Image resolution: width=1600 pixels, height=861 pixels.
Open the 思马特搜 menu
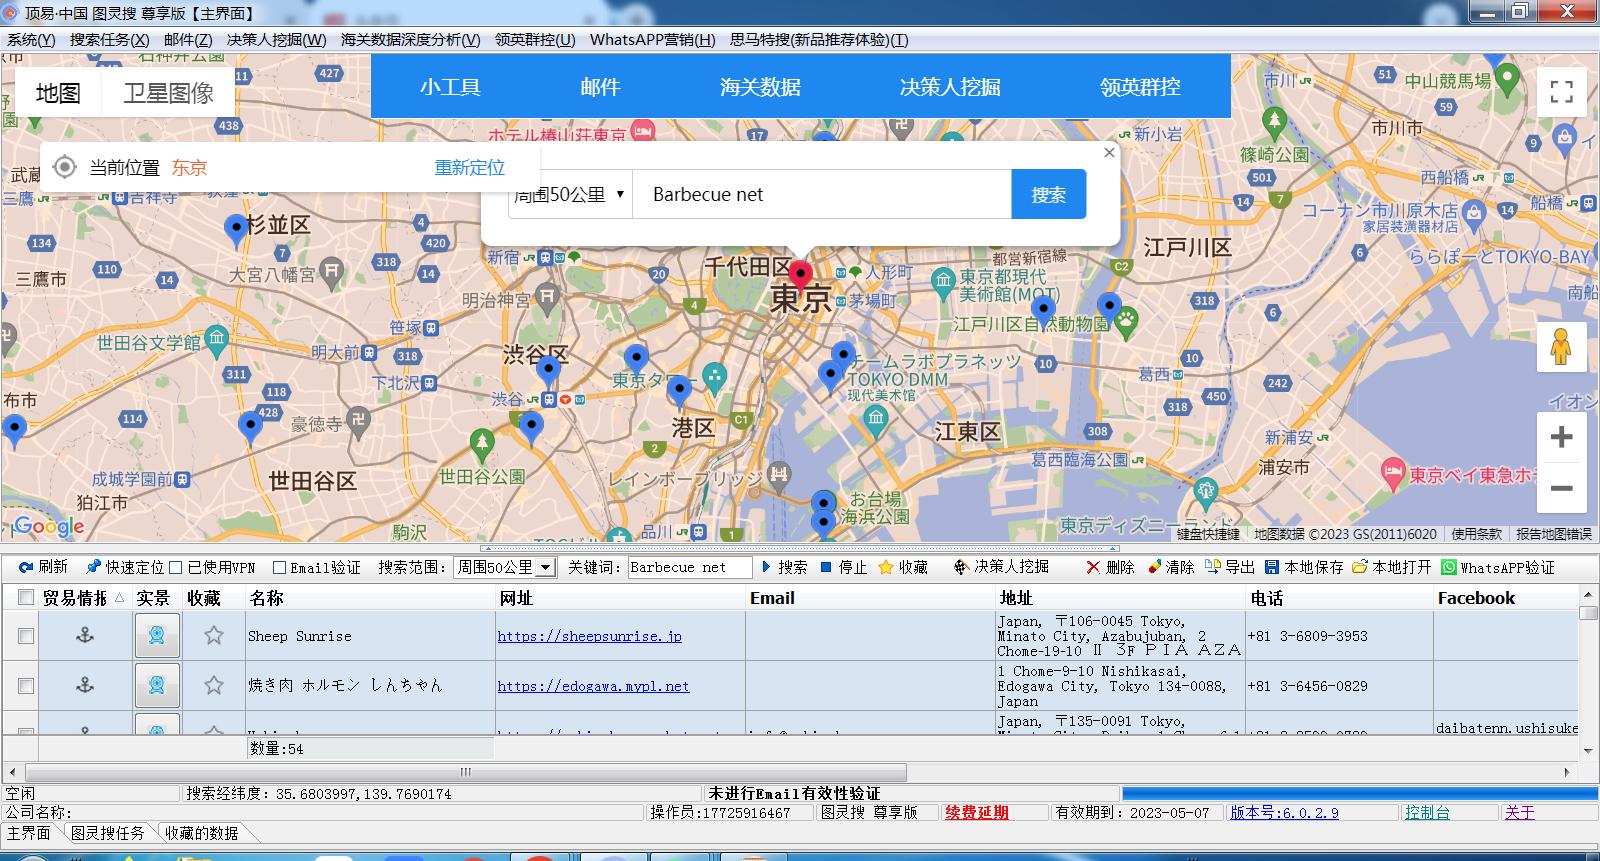pyautogui.click(x=819, y=40)
